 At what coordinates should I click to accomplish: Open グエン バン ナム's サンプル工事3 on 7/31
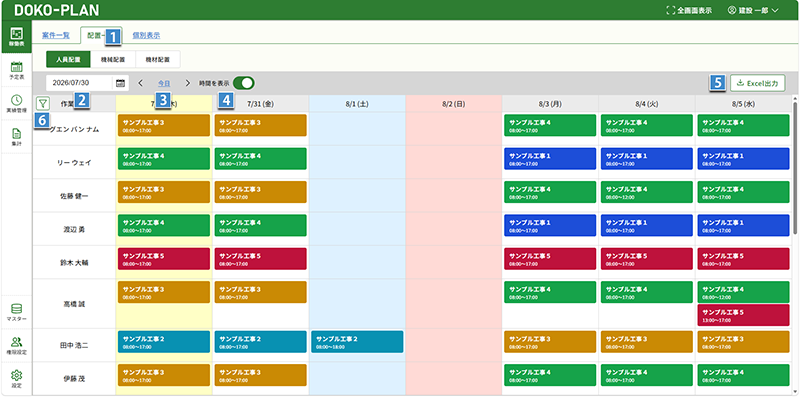click(260, 126)
